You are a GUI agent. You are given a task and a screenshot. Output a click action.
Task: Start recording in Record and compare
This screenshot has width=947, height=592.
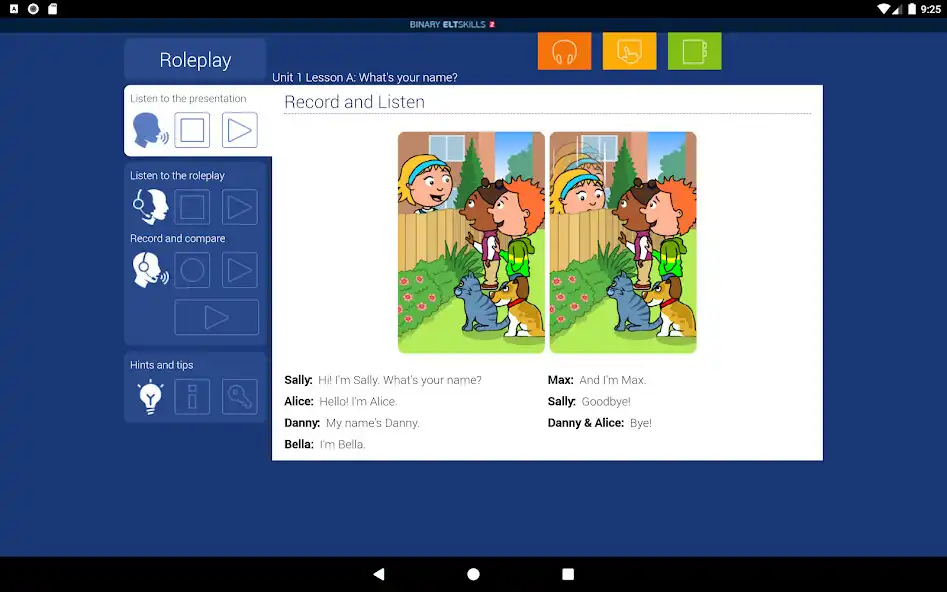191,269
